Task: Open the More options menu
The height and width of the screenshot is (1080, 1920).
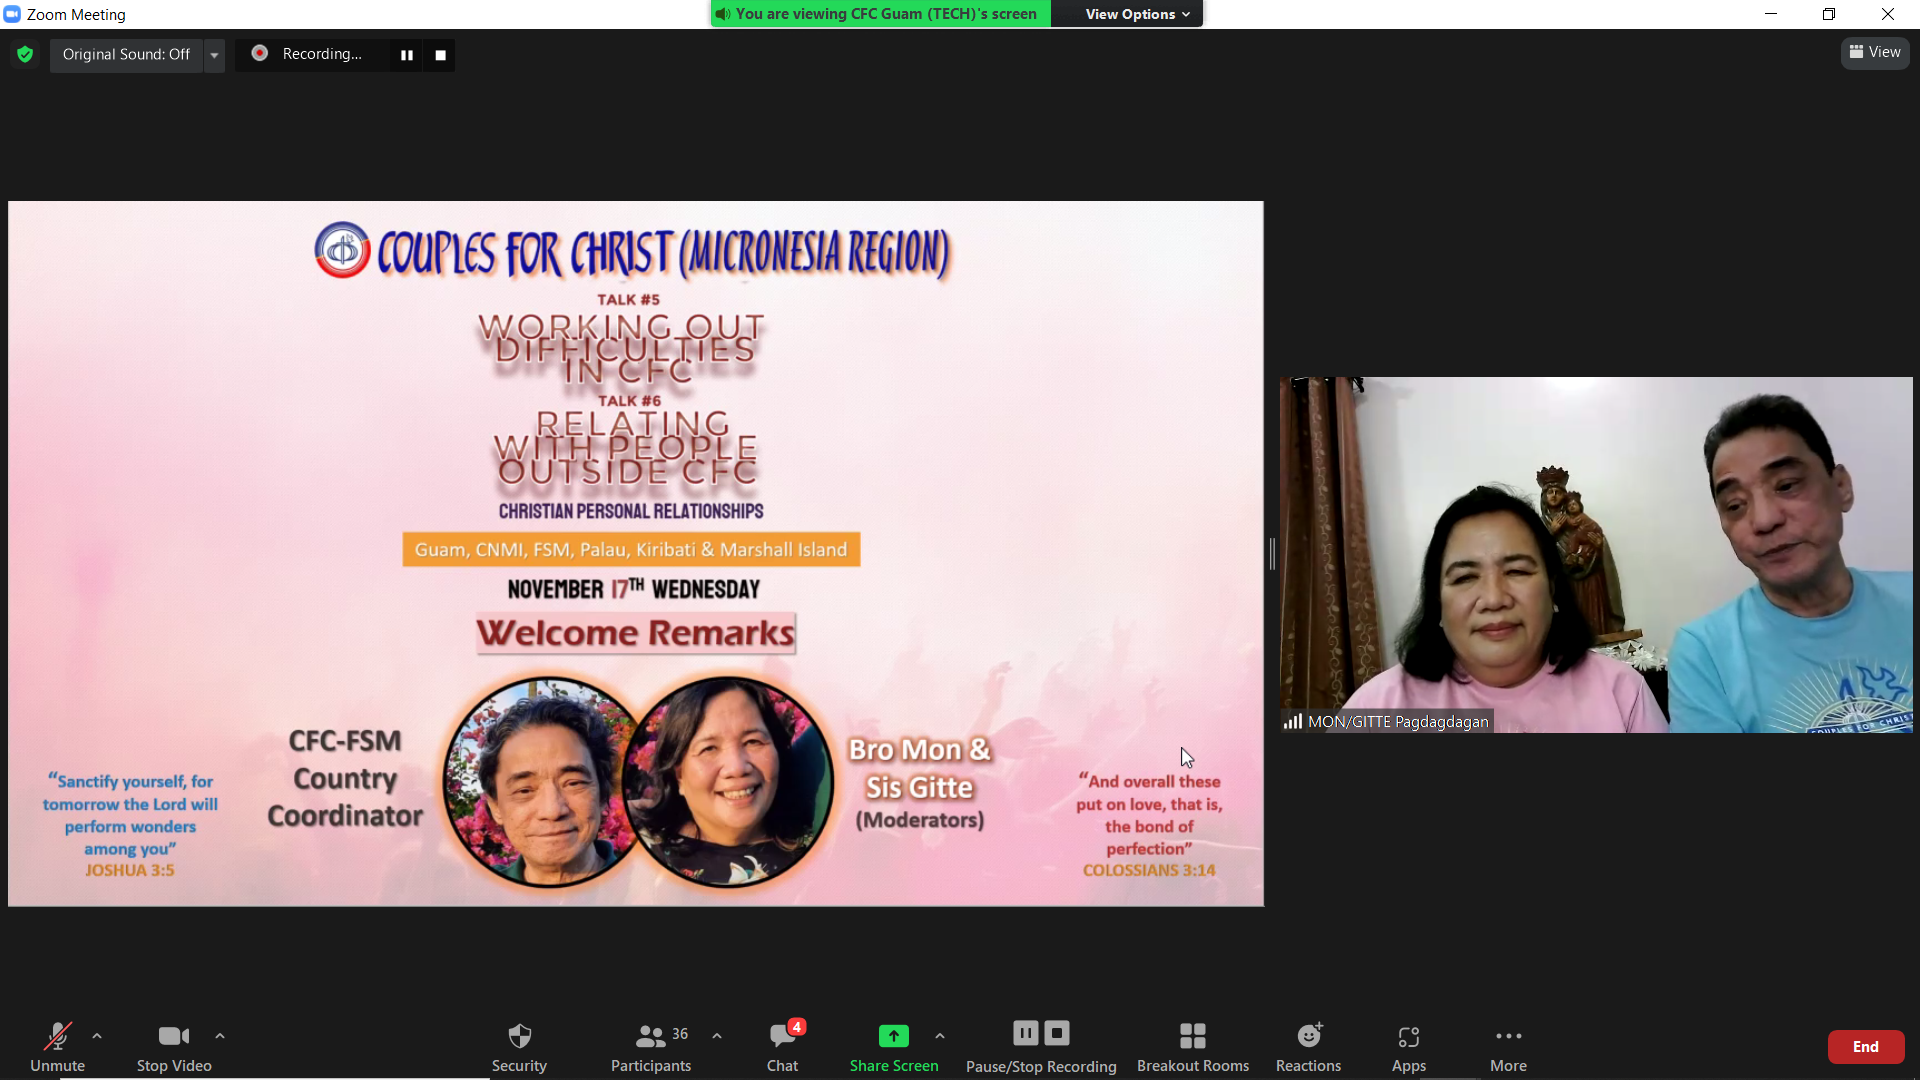Action: pos(1508,1046)
